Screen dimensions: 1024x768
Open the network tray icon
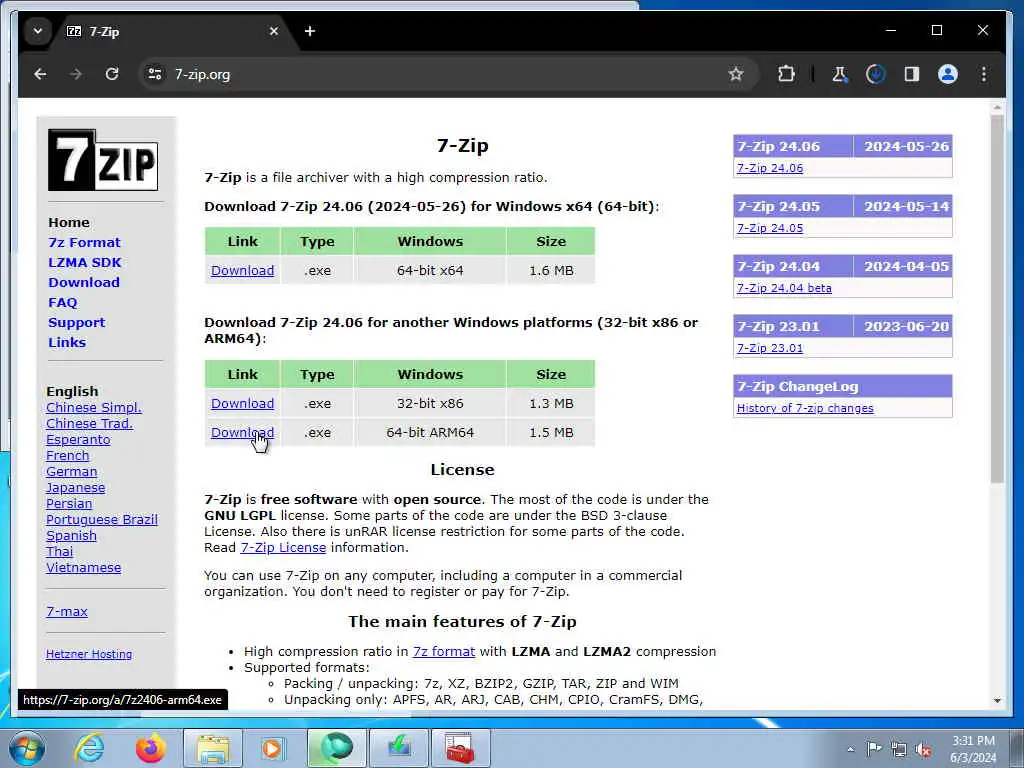pyautogui.click(x=899, y=749)
